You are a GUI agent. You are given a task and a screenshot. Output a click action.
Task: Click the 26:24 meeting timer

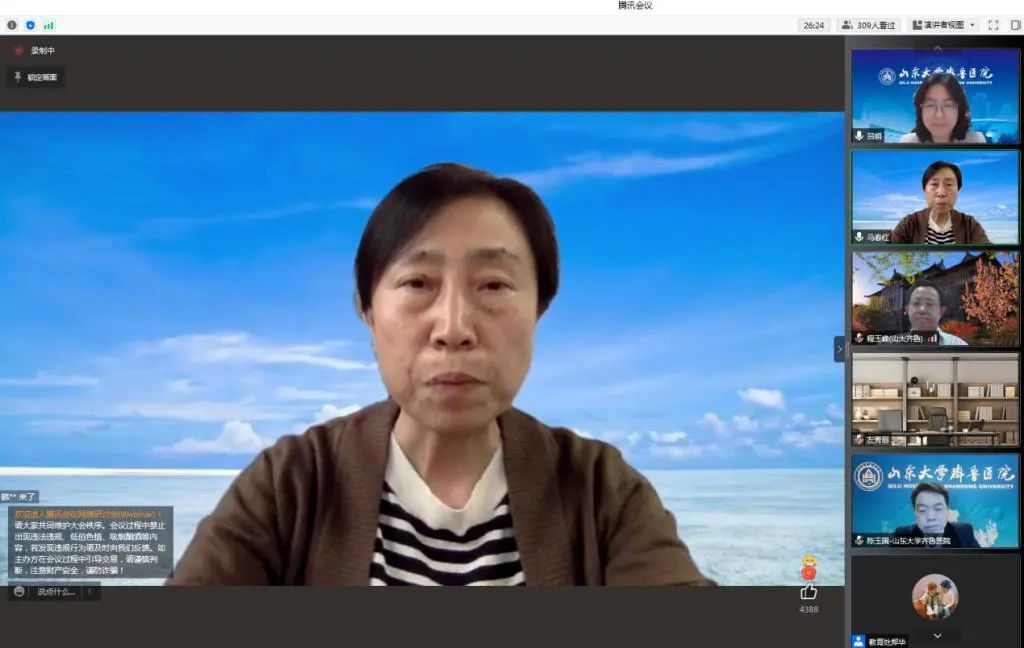click(x=814, y=25)
